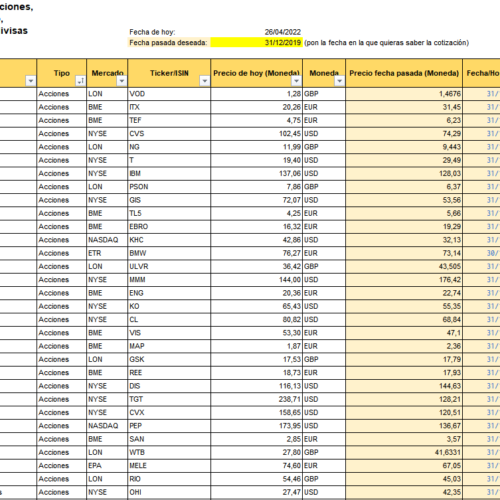
Task: Open the Mercado column filter dropdown
Action: click(x=122, y=81)
